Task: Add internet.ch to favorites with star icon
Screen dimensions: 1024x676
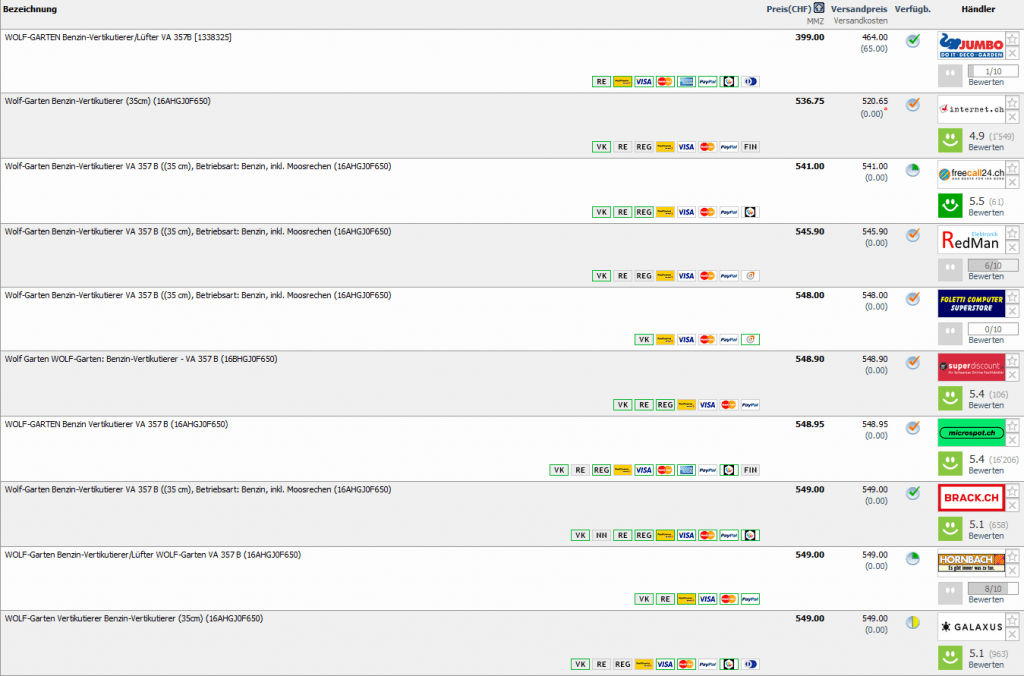Action: click(x=1012, y=102)
